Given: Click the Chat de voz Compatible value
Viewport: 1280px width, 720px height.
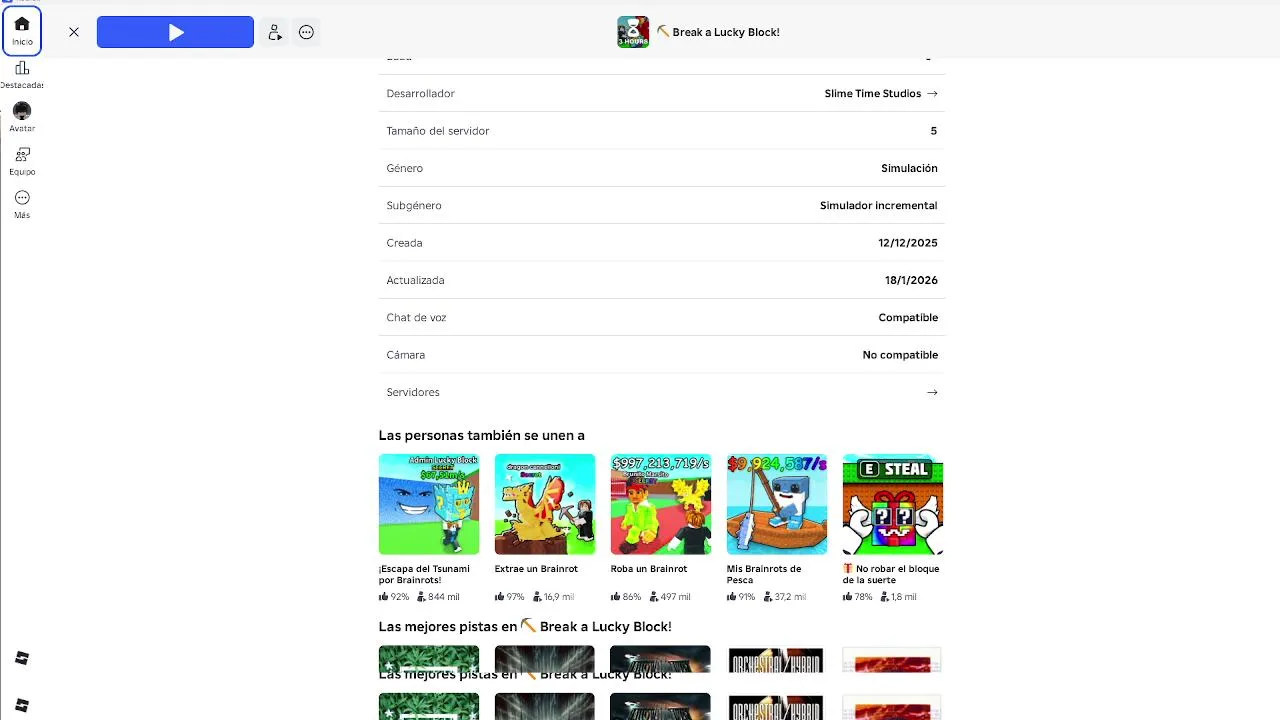Looking at the screenshot, I should click(x=908, y=317).
